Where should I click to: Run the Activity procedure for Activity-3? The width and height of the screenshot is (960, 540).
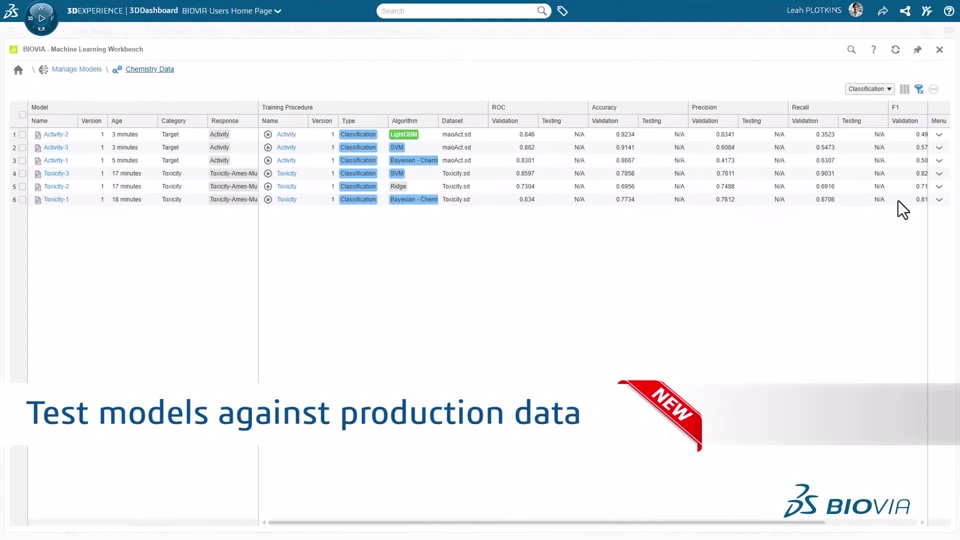[x=268, y=148]
